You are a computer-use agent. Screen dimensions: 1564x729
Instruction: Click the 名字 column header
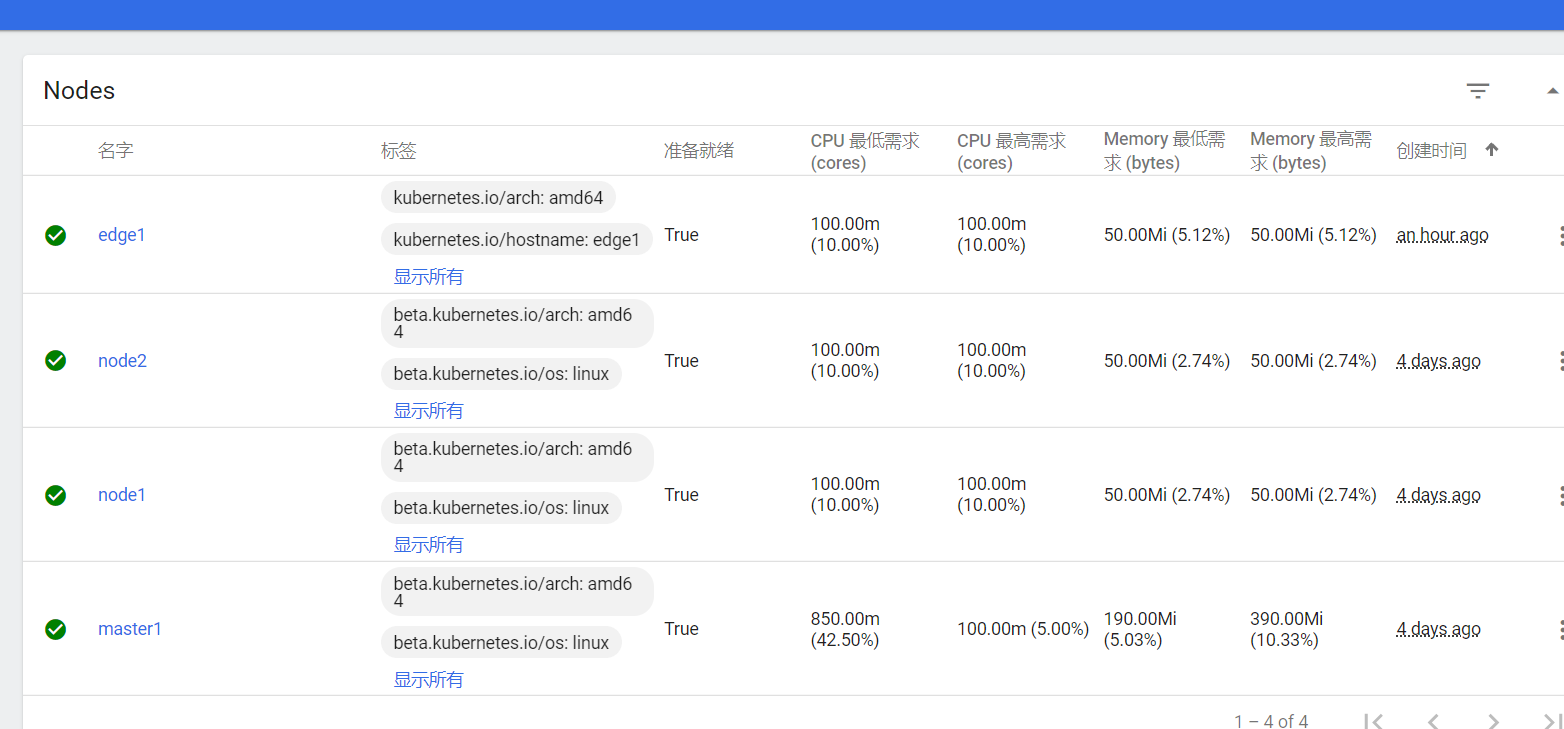[116, 151]
